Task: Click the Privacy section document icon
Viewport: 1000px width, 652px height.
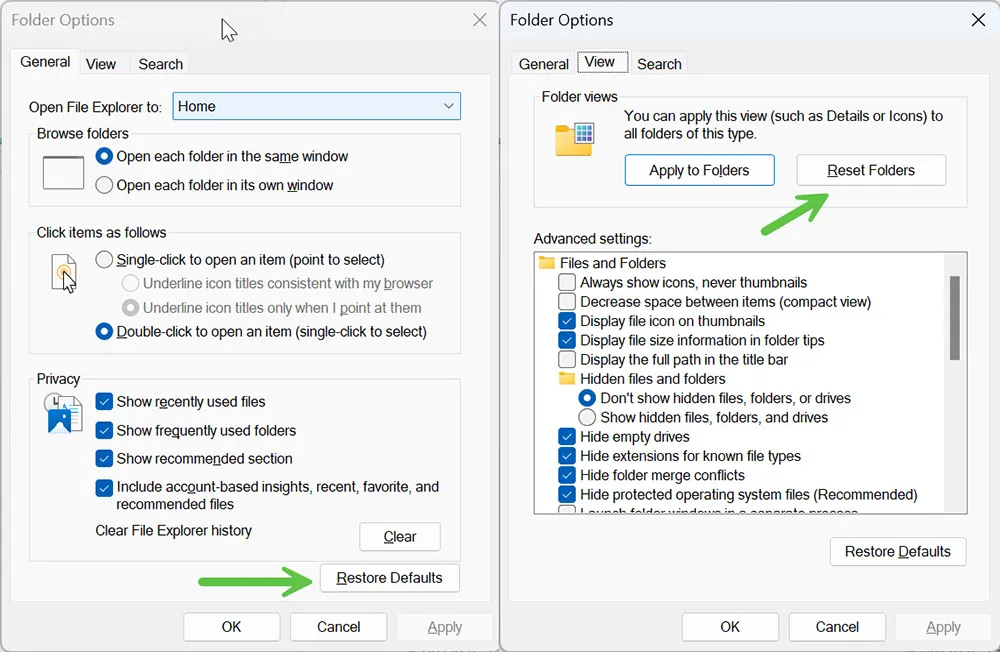Action: 62,411
